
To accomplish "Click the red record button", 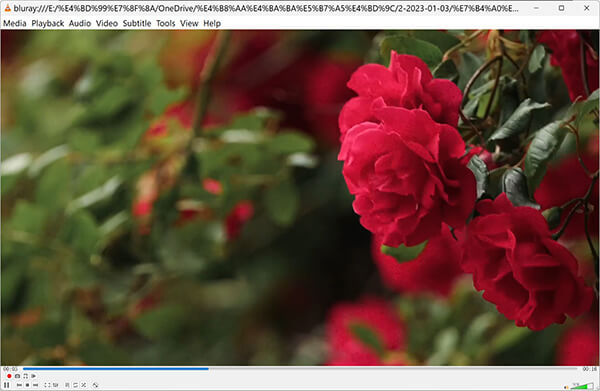I will coord(9,376).
